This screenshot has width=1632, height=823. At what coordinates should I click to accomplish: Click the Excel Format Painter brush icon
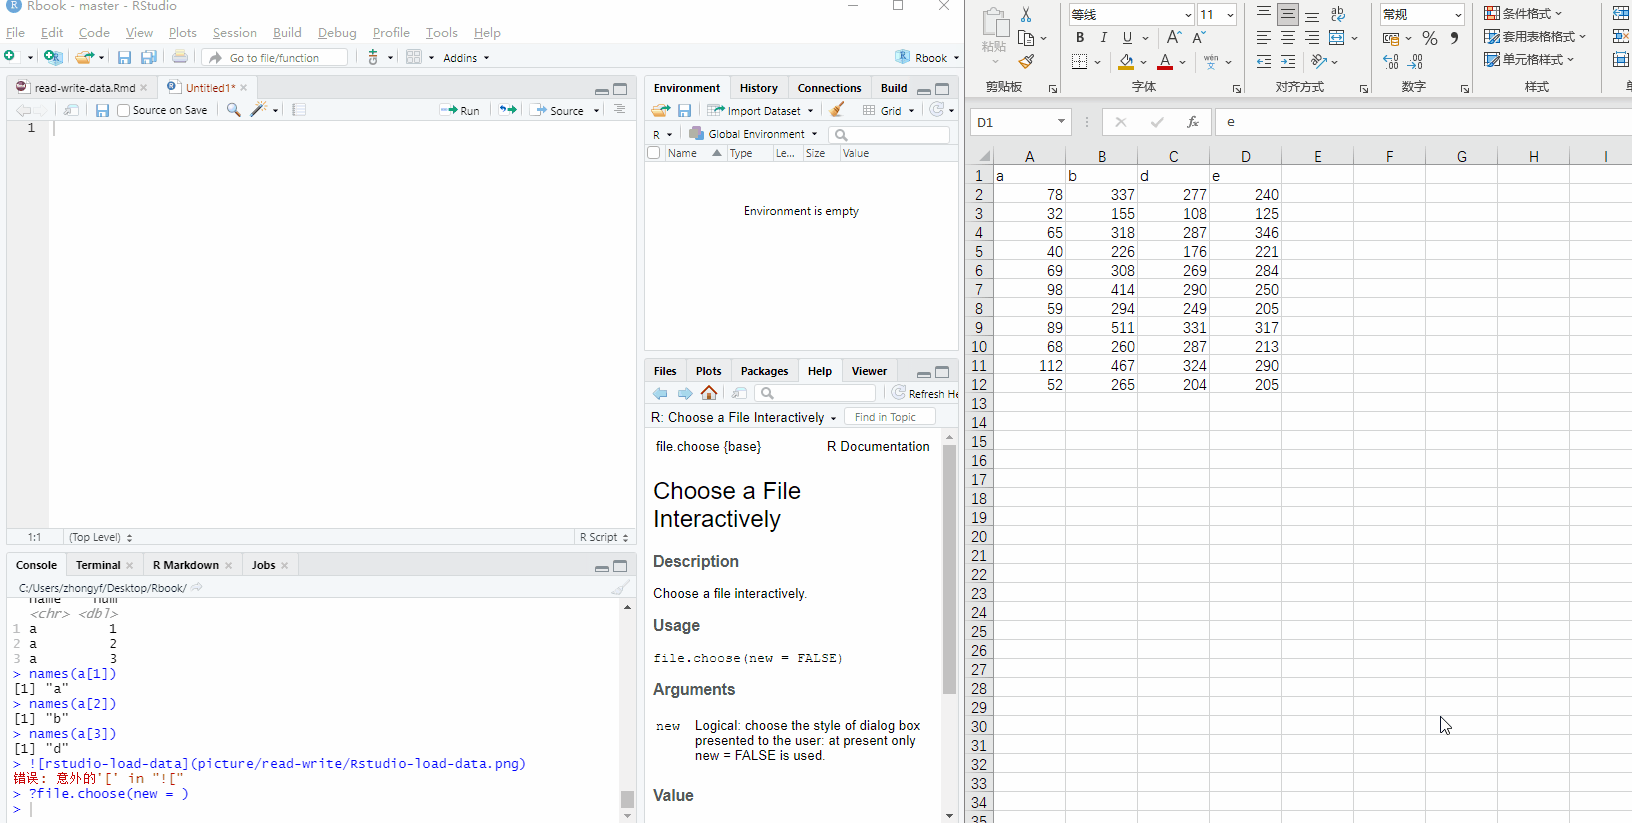coord(1026,62)
